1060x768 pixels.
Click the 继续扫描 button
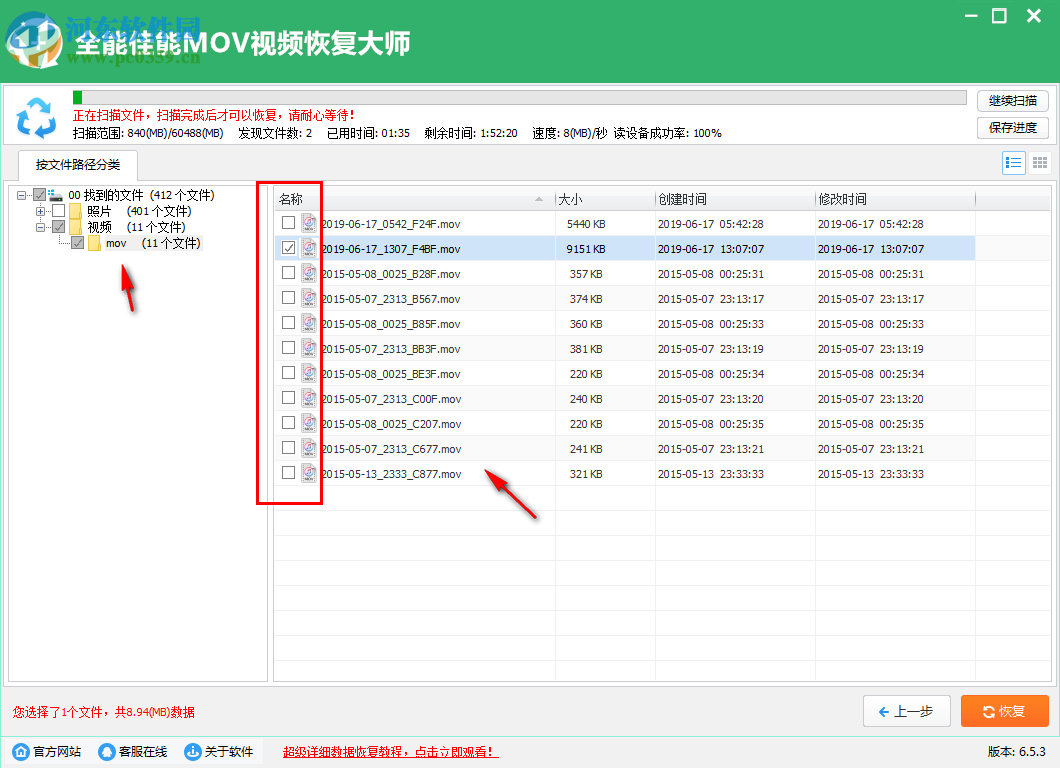click(x=1012, y=100)
